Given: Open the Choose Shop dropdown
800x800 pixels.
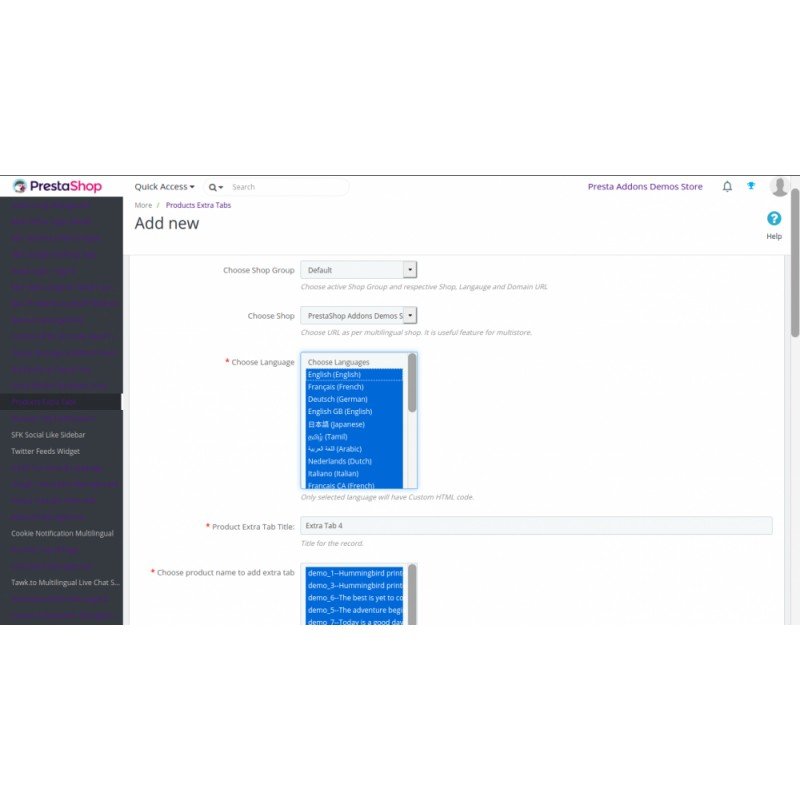Looking at the screenshot, I should (359, 316).
